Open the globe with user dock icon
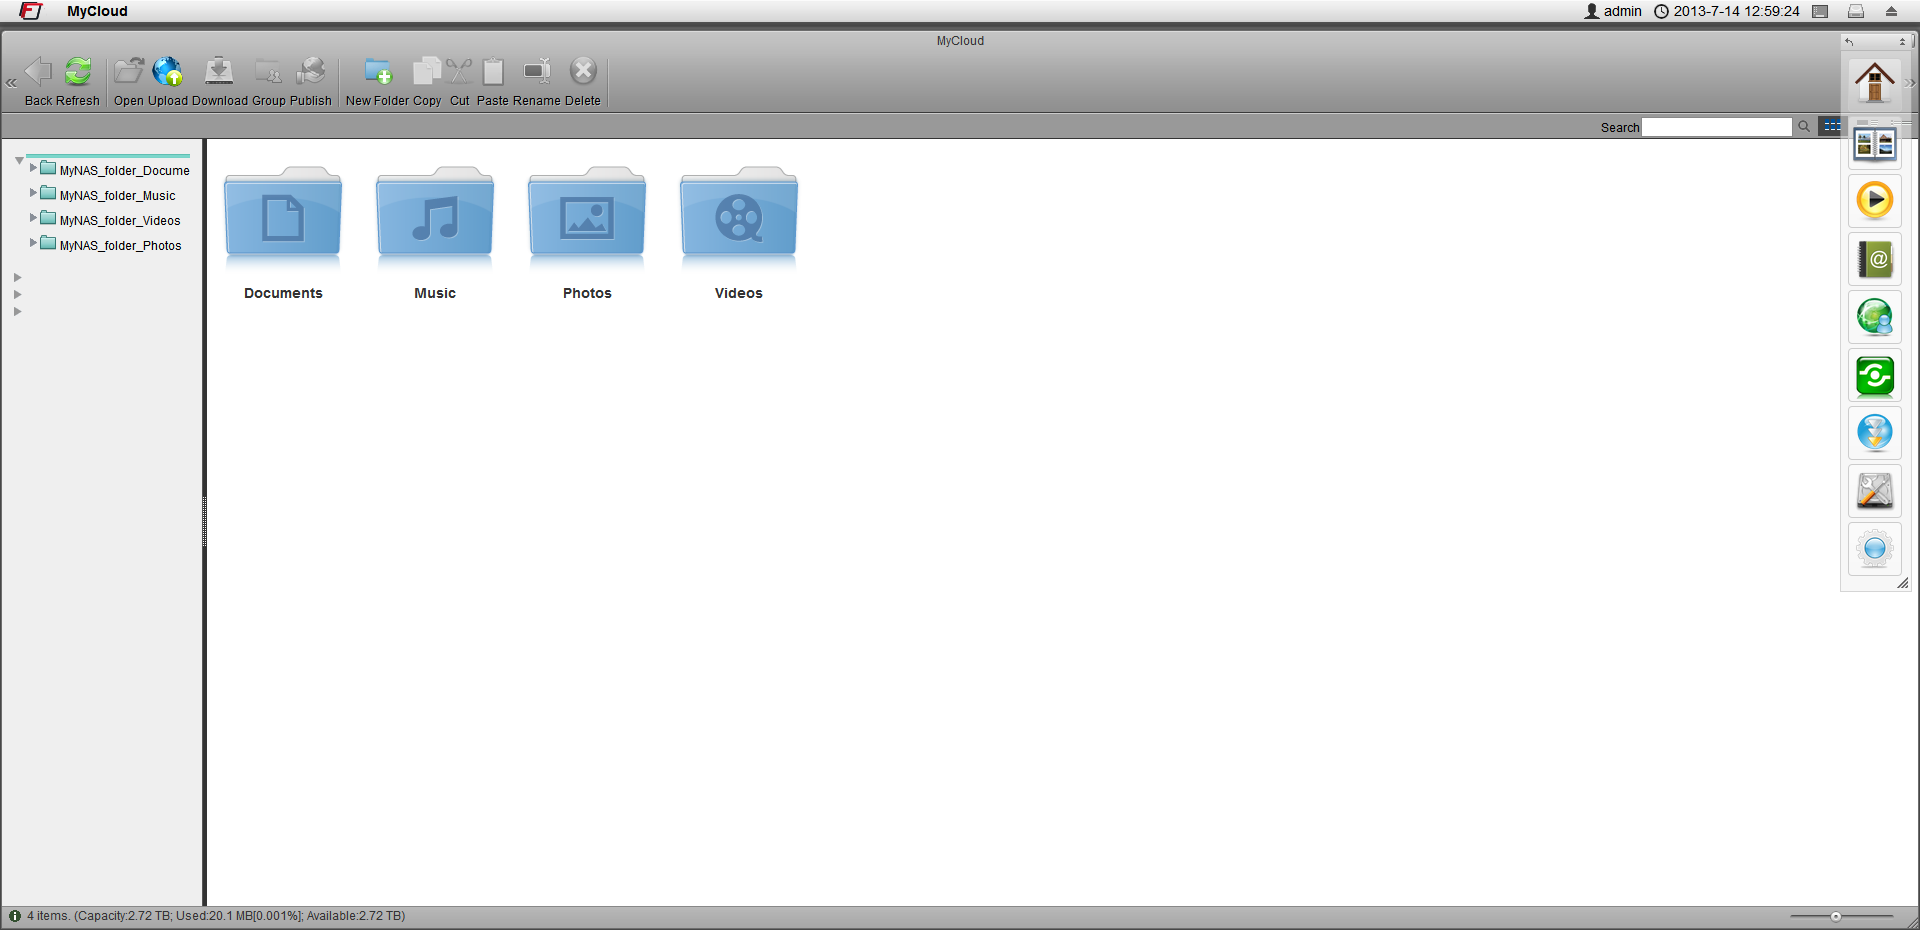Viewport: 1920px width, 930px height. pyautogui.click(x=1875, y=317)
